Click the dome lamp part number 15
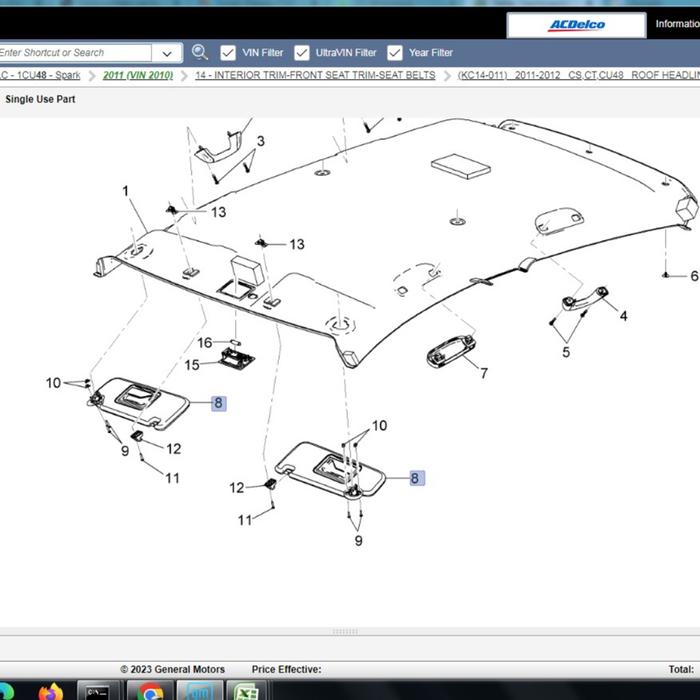Screen dimensions: 700x700 click(192, 365)
